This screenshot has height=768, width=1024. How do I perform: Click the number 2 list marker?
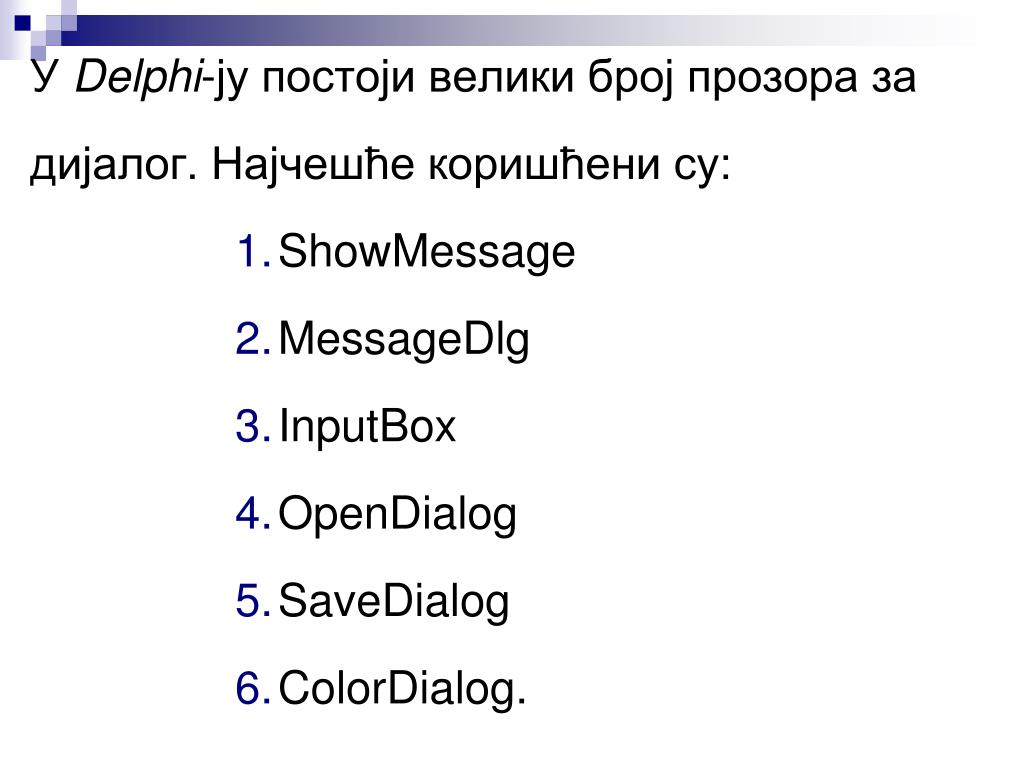[x=253, y=339]
